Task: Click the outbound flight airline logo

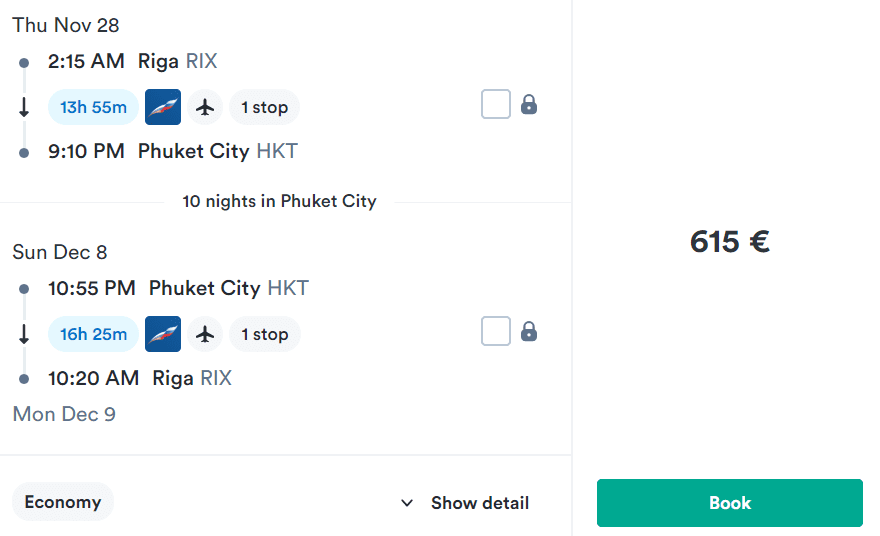Action: pyautogui.click(x=163, y=107)
